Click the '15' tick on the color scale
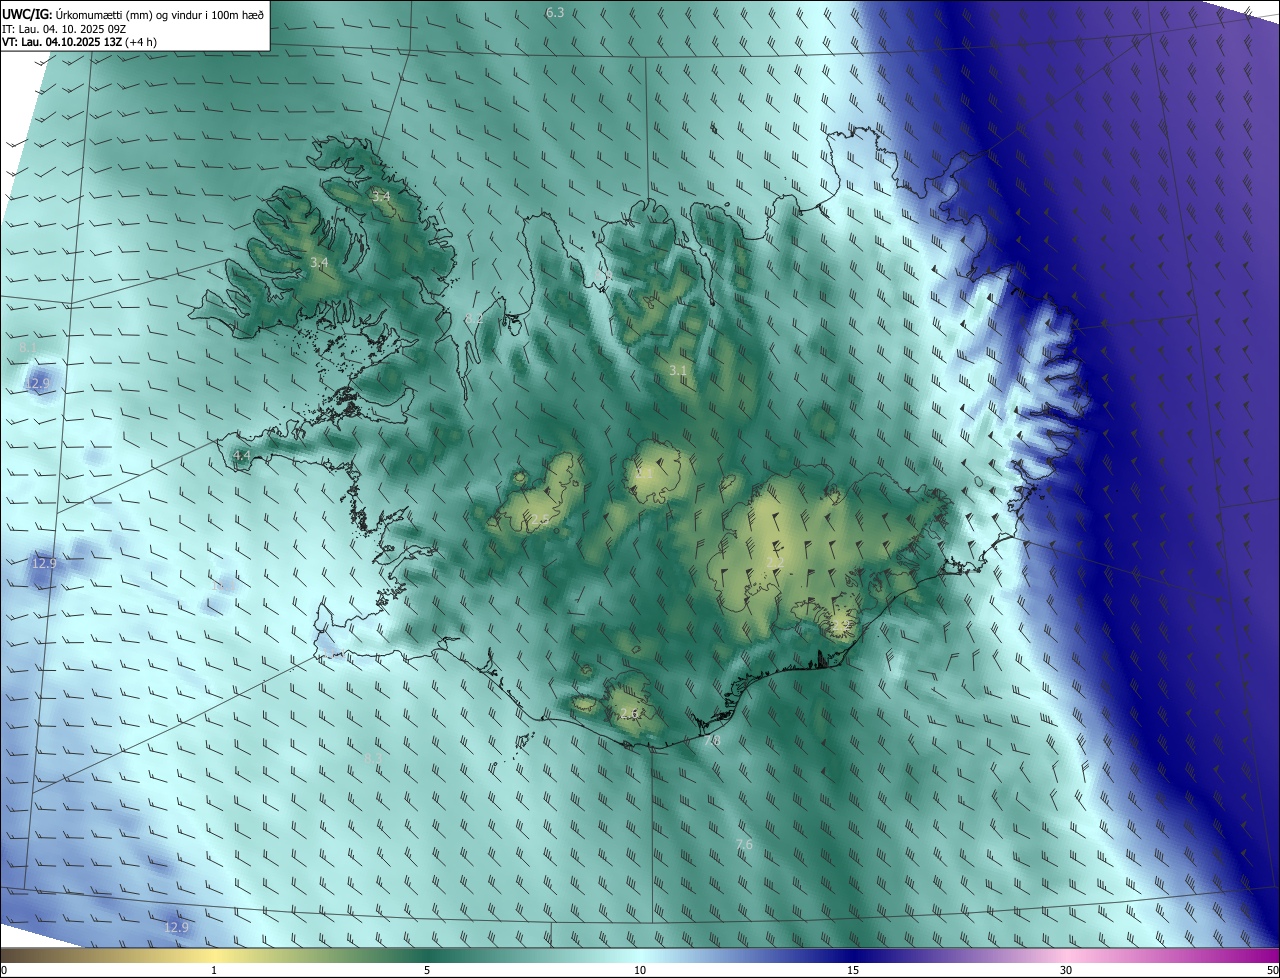The image size is (1280, 978). [x=853, y=970]
